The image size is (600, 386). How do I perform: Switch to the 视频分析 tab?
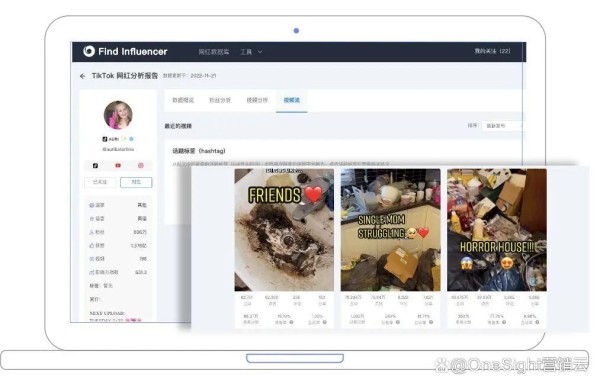click(x=257, y=100)
